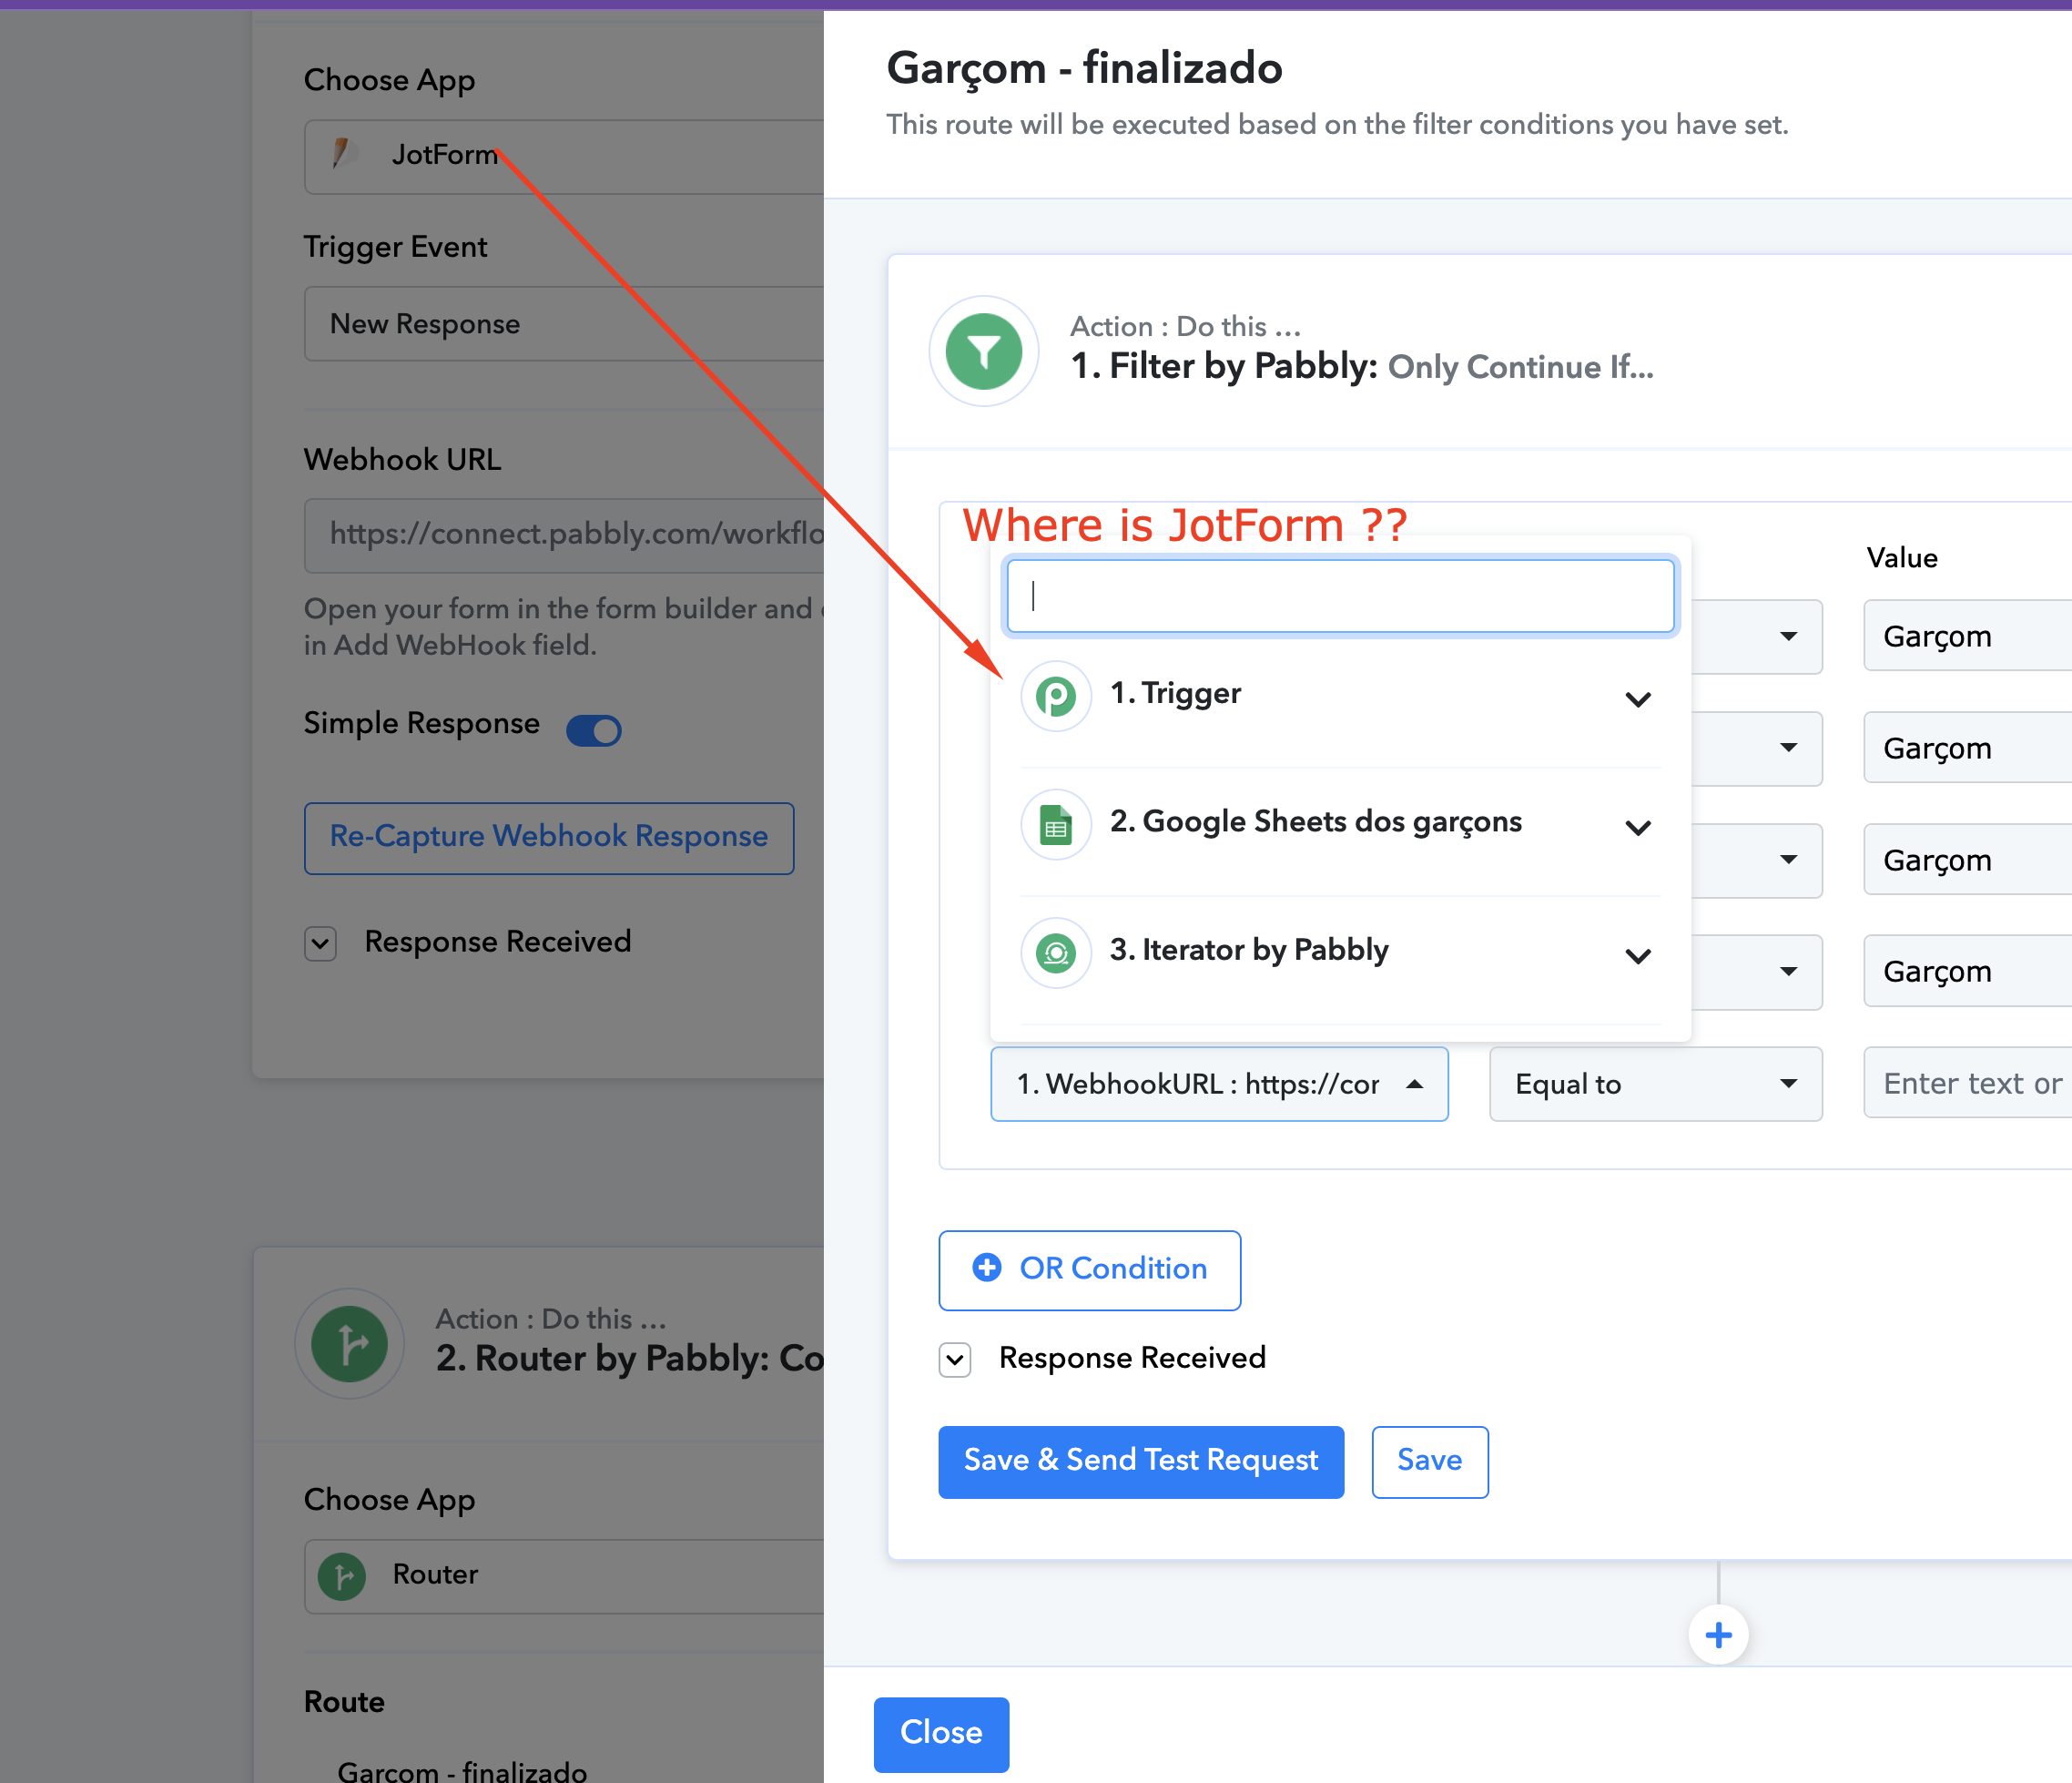Toggle the Simple Response switch
The height and width of the screenshot is (1783, 2072).
tap(594, 729)
